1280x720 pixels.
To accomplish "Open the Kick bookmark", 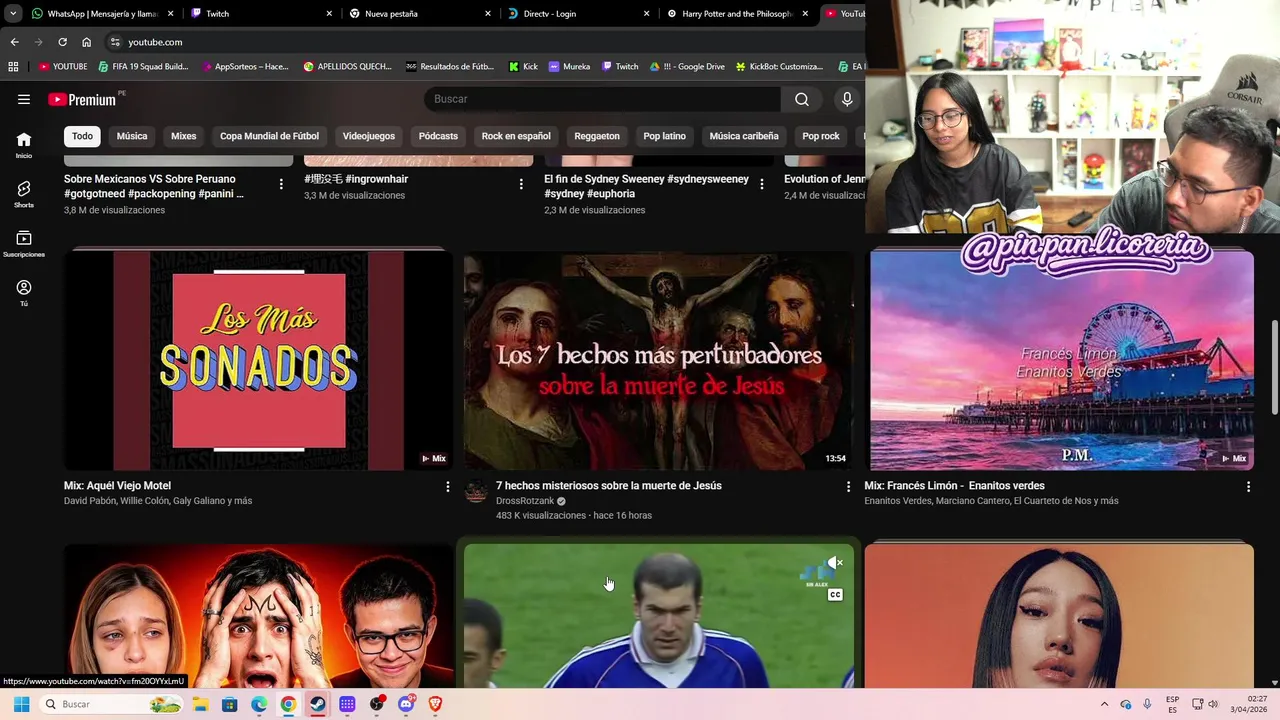I will (523, 67).
